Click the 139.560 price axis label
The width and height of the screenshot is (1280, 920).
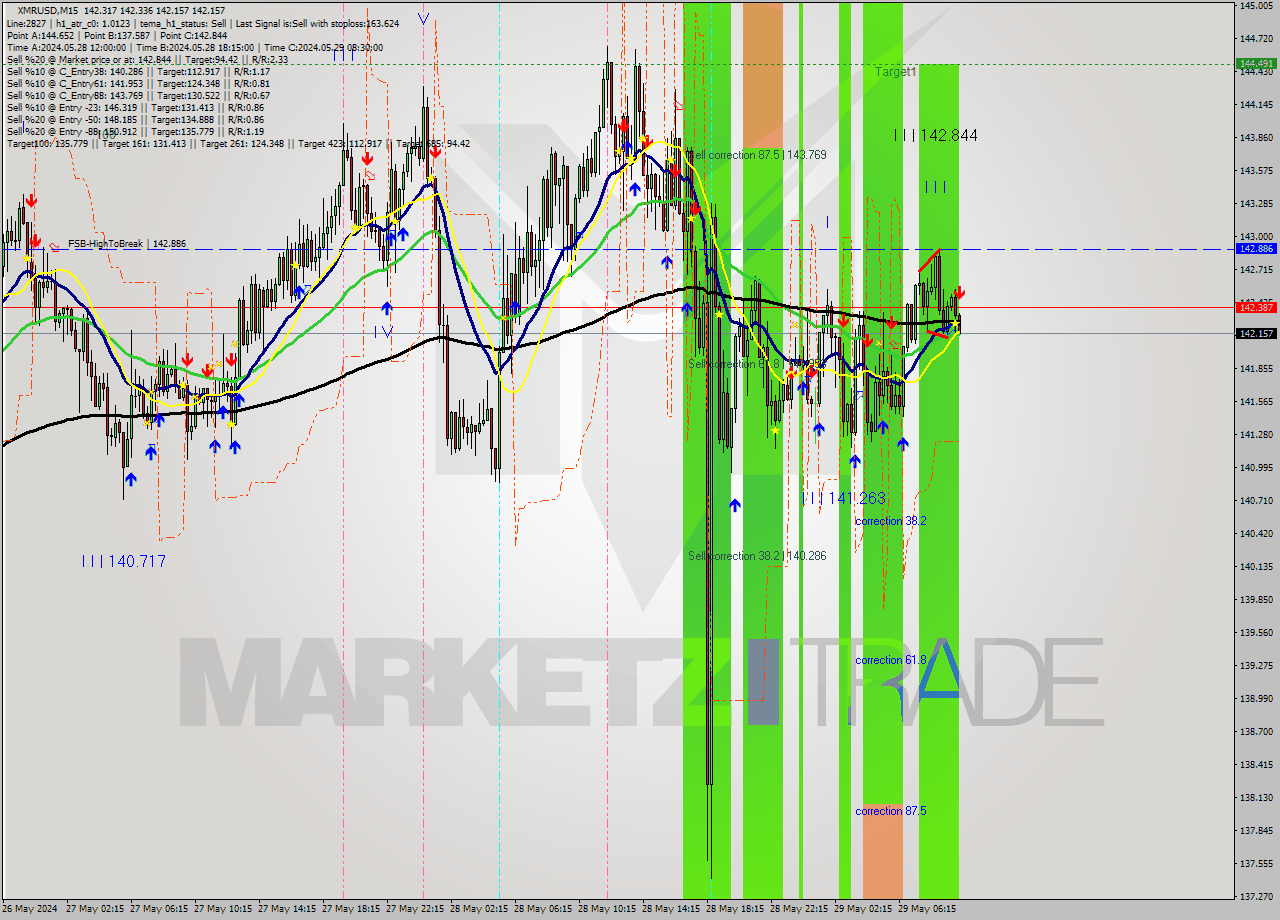1255,633
